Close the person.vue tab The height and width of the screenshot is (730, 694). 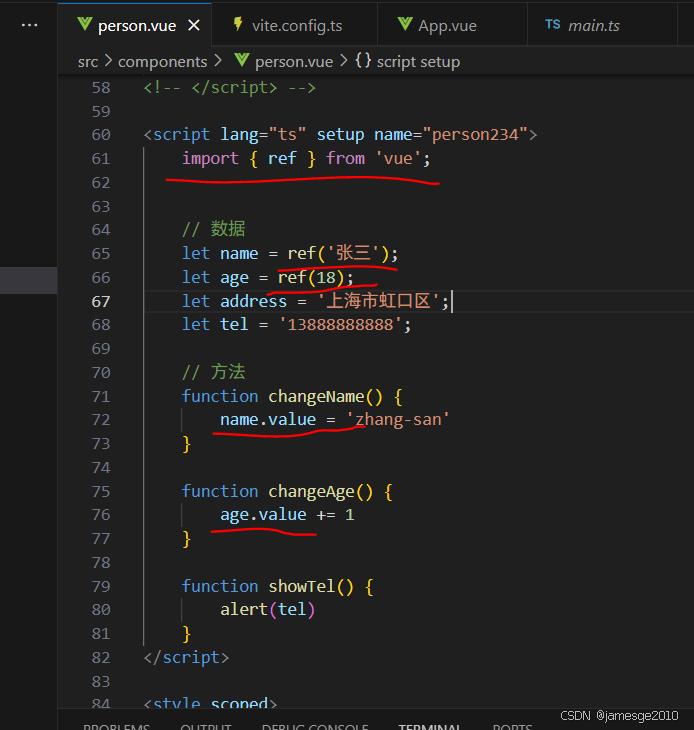coord(194,25)
